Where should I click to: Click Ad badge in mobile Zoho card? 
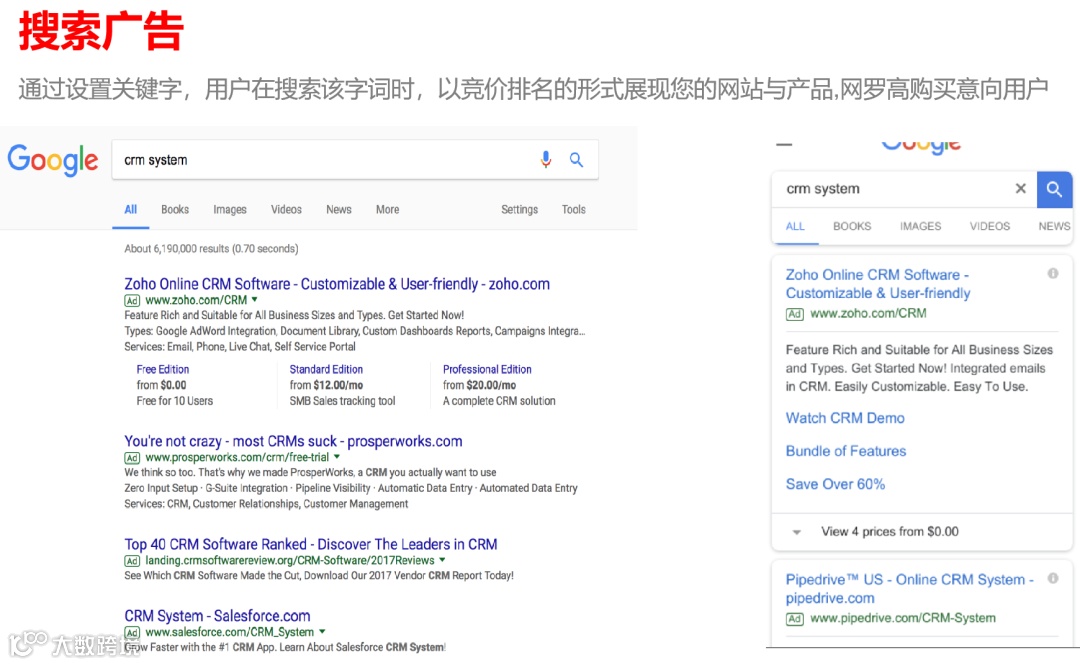(x=794, y=314)
